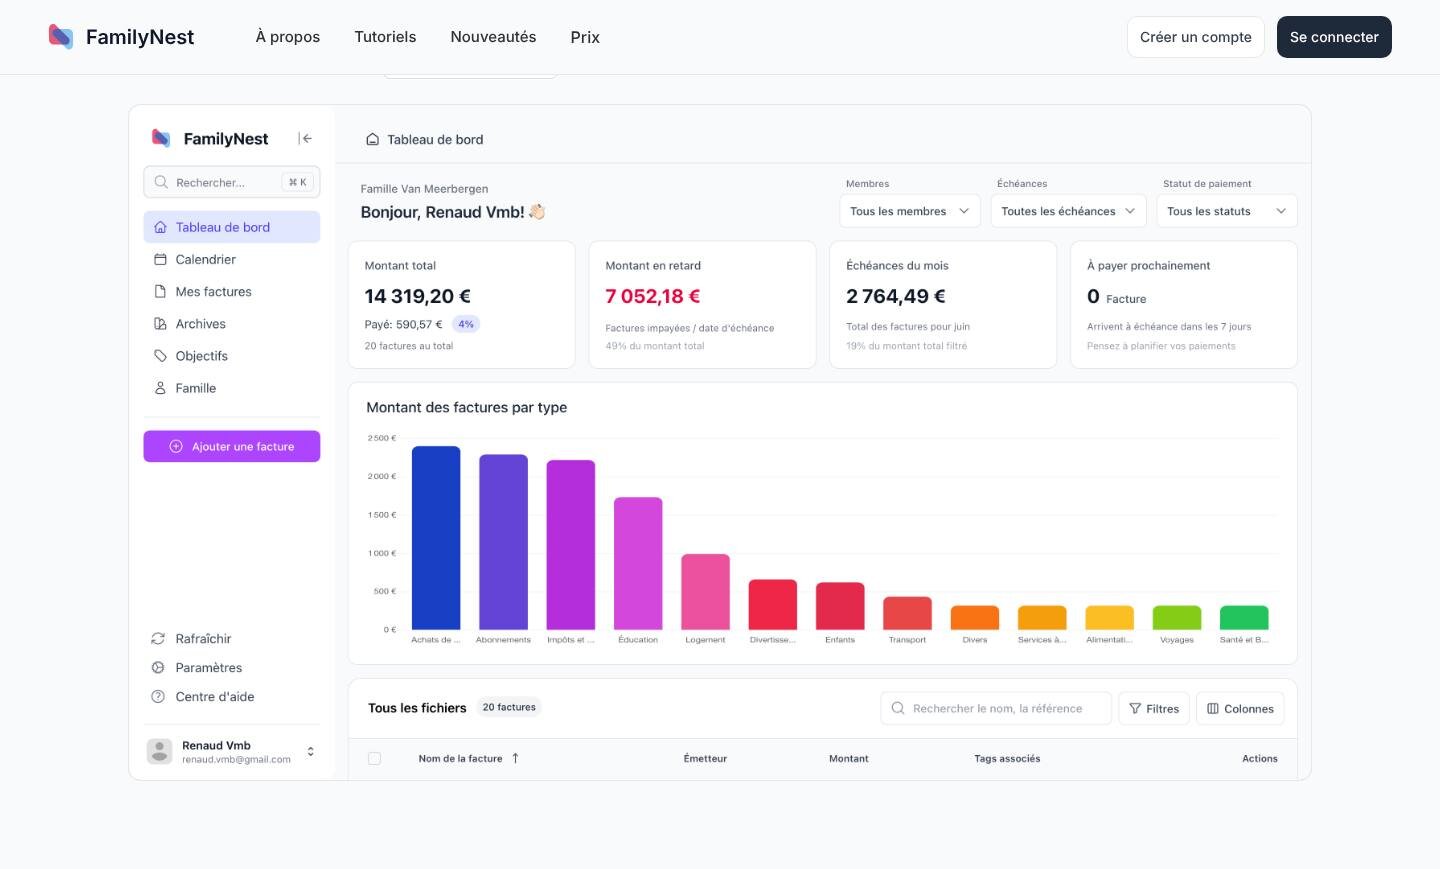Click the Famille person icon
The image size is (1440, 869).
[x=160, y=387]
